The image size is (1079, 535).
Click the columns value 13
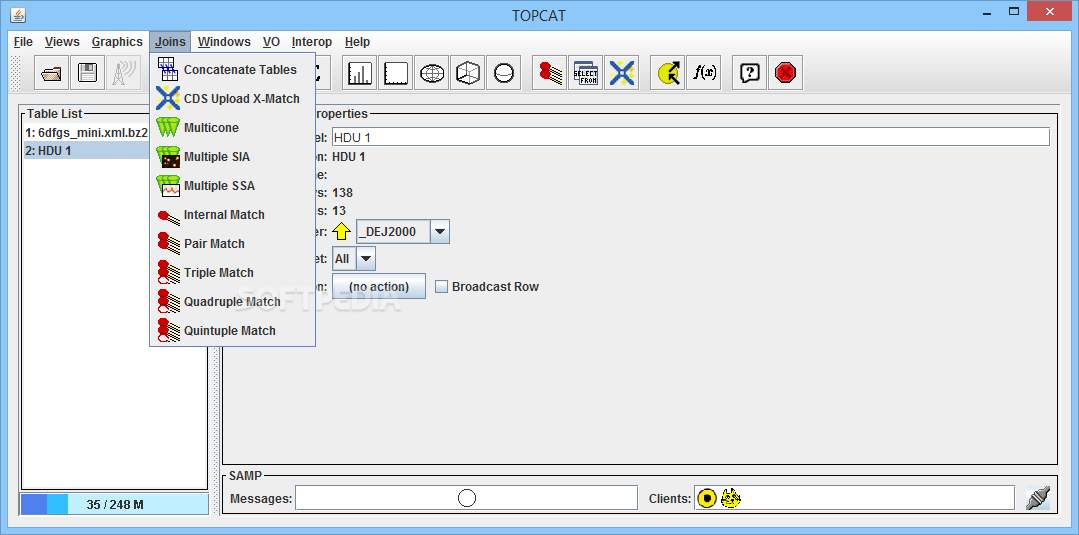click(339, 211)
